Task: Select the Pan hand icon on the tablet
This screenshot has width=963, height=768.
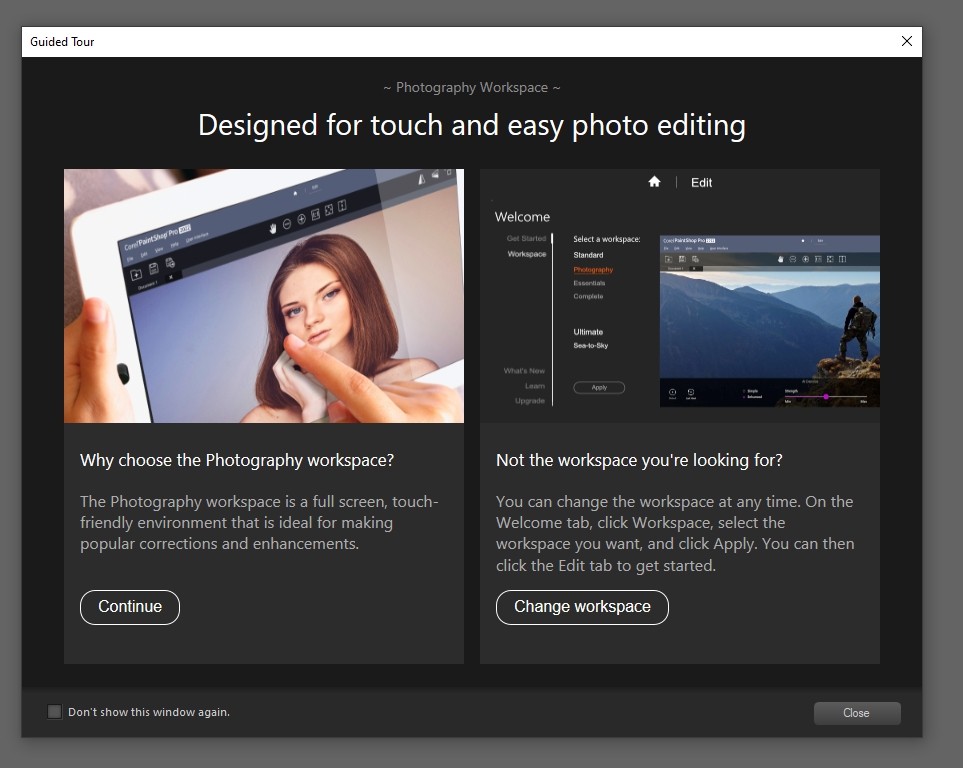Action: [x=270, y=228]
